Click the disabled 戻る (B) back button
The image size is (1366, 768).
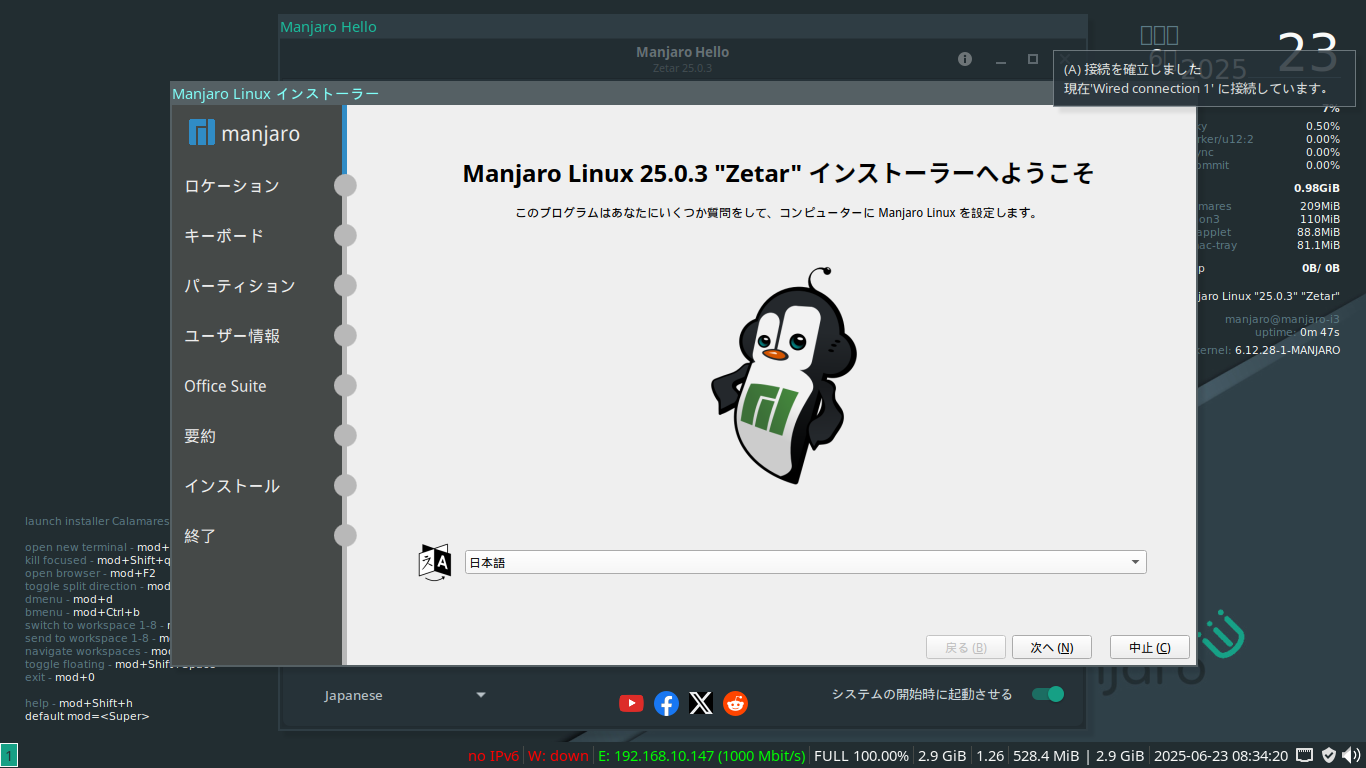click(x=966, y=648)
